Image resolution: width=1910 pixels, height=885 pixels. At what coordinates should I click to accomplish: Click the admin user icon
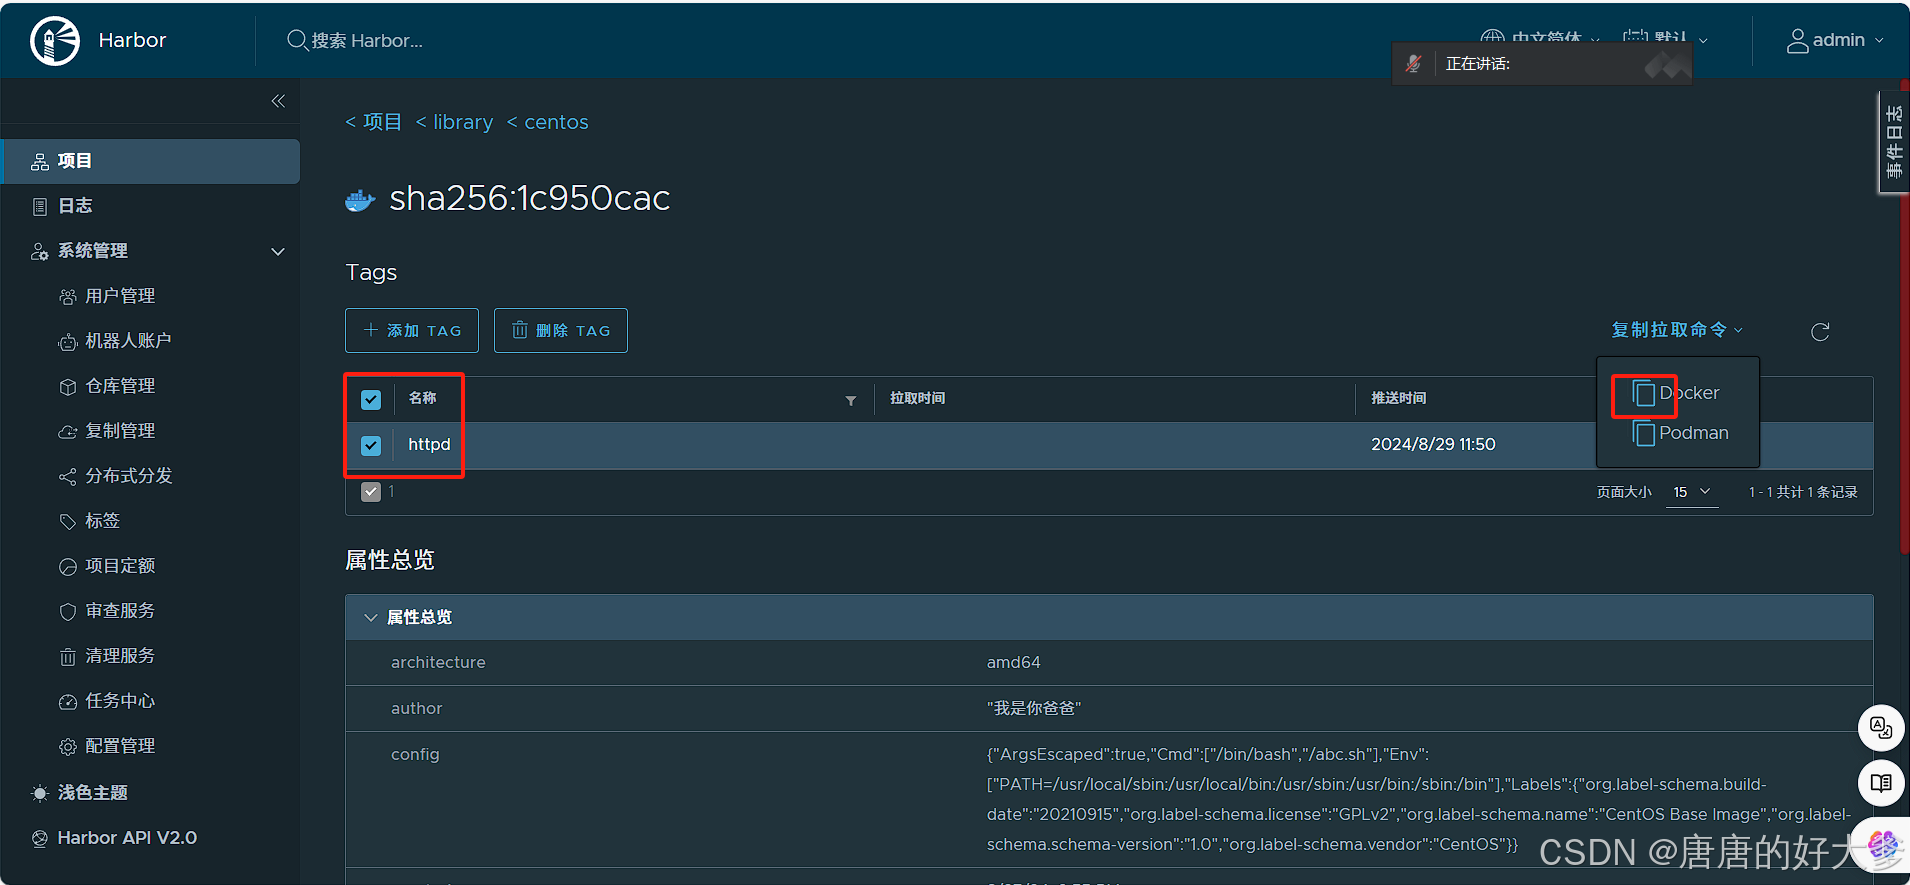pyautogui.click(x=1797, y=40)
